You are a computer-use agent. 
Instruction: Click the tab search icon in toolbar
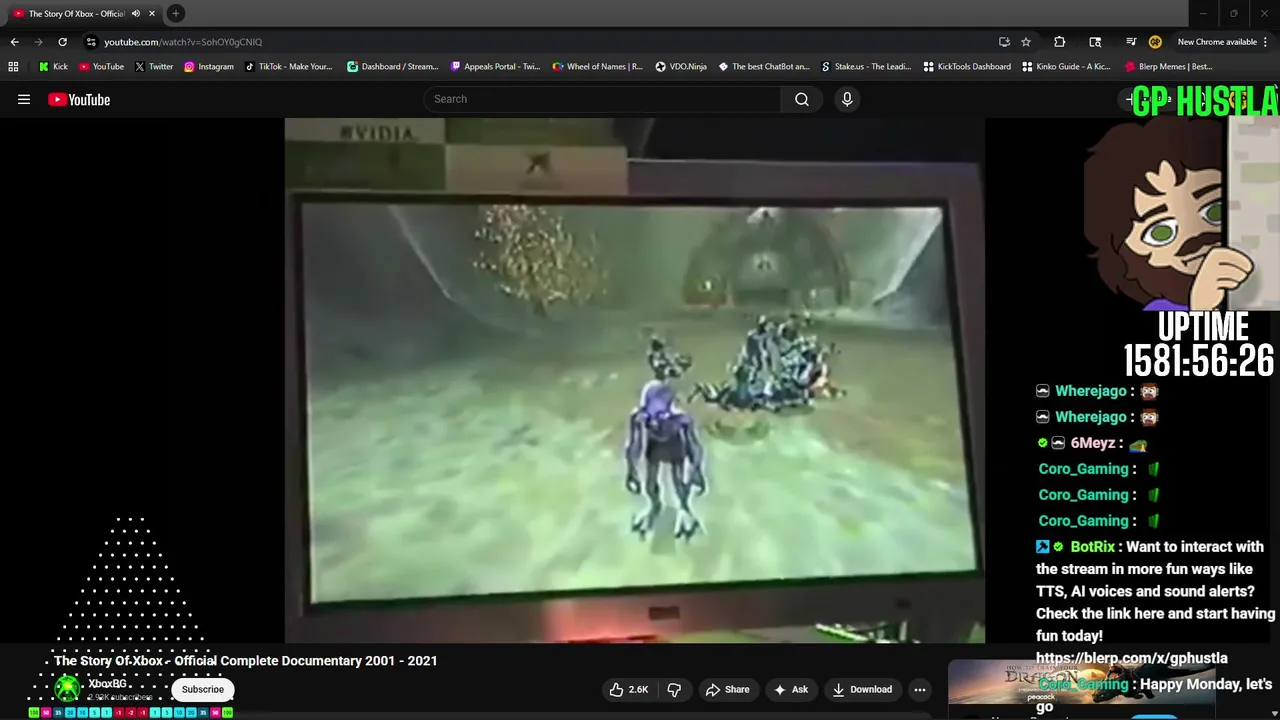1095,42
